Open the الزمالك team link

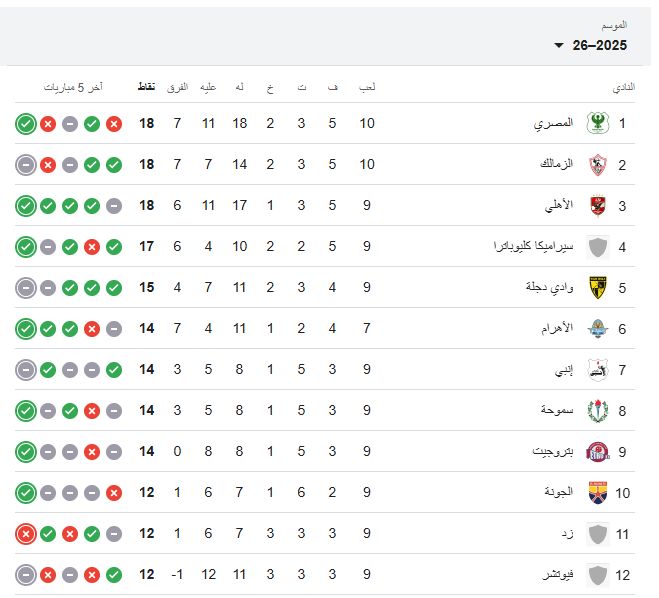pyautogui.click(x=553, y=165)
